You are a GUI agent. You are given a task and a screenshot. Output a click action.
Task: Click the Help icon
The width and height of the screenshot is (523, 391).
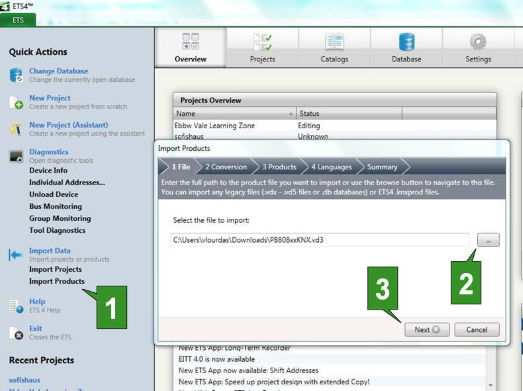16,306
